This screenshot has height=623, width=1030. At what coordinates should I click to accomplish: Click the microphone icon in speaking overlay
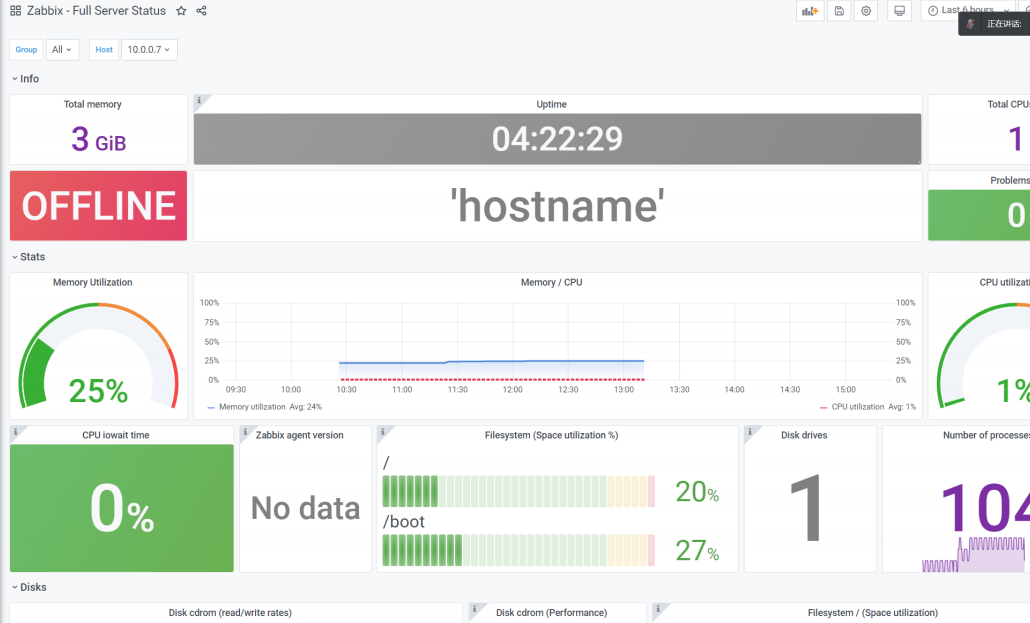tap(971, 24)
